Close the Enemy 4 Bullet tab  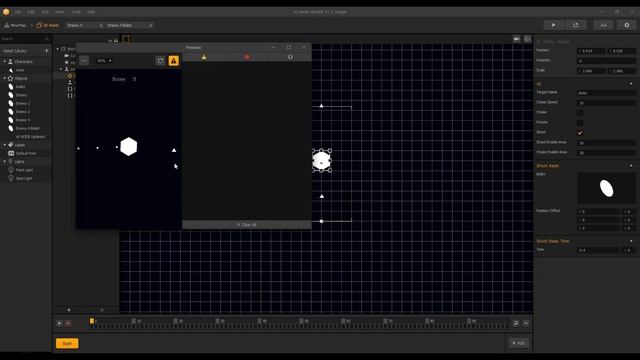[x=151, y=25]
